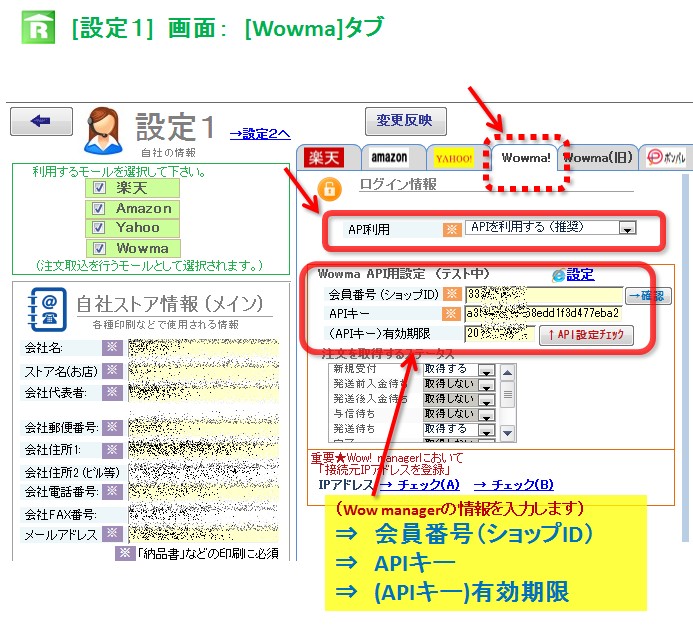Click the APIキー input field
The width and height of the screenshot is (693, 625).
coord(543,313)
